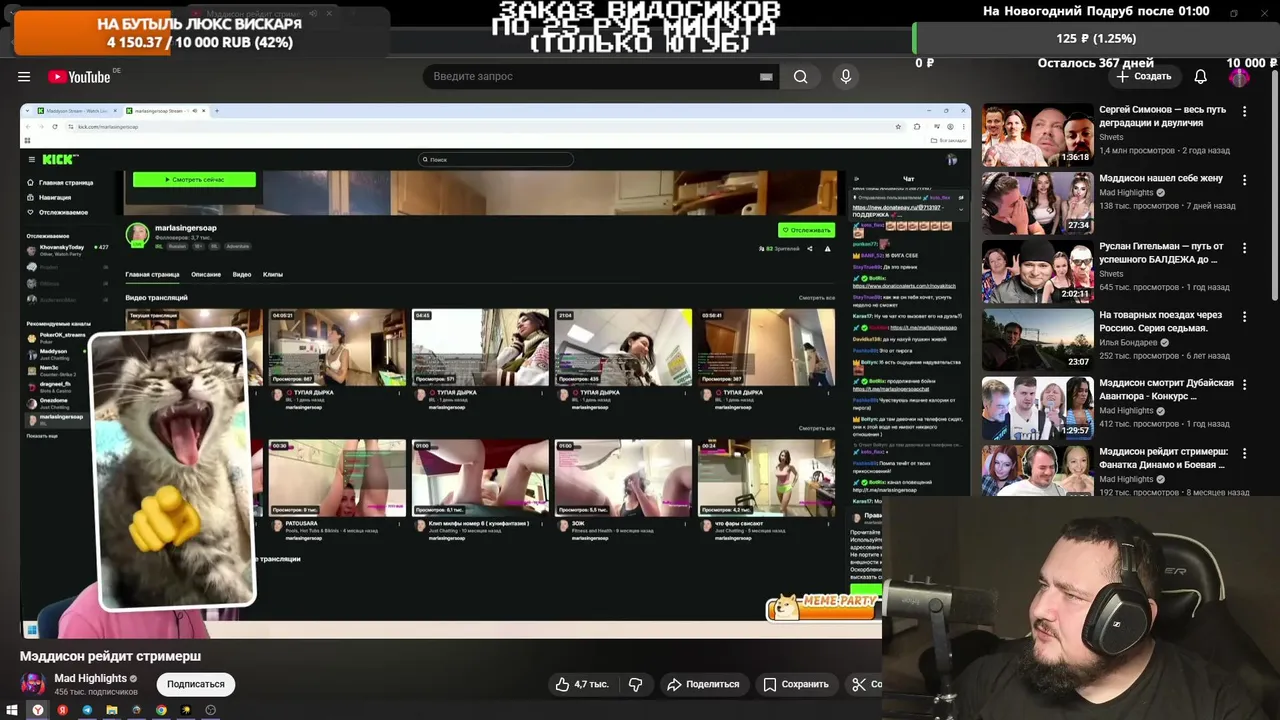
Task: Dislike the video
Action: point(635,684)
